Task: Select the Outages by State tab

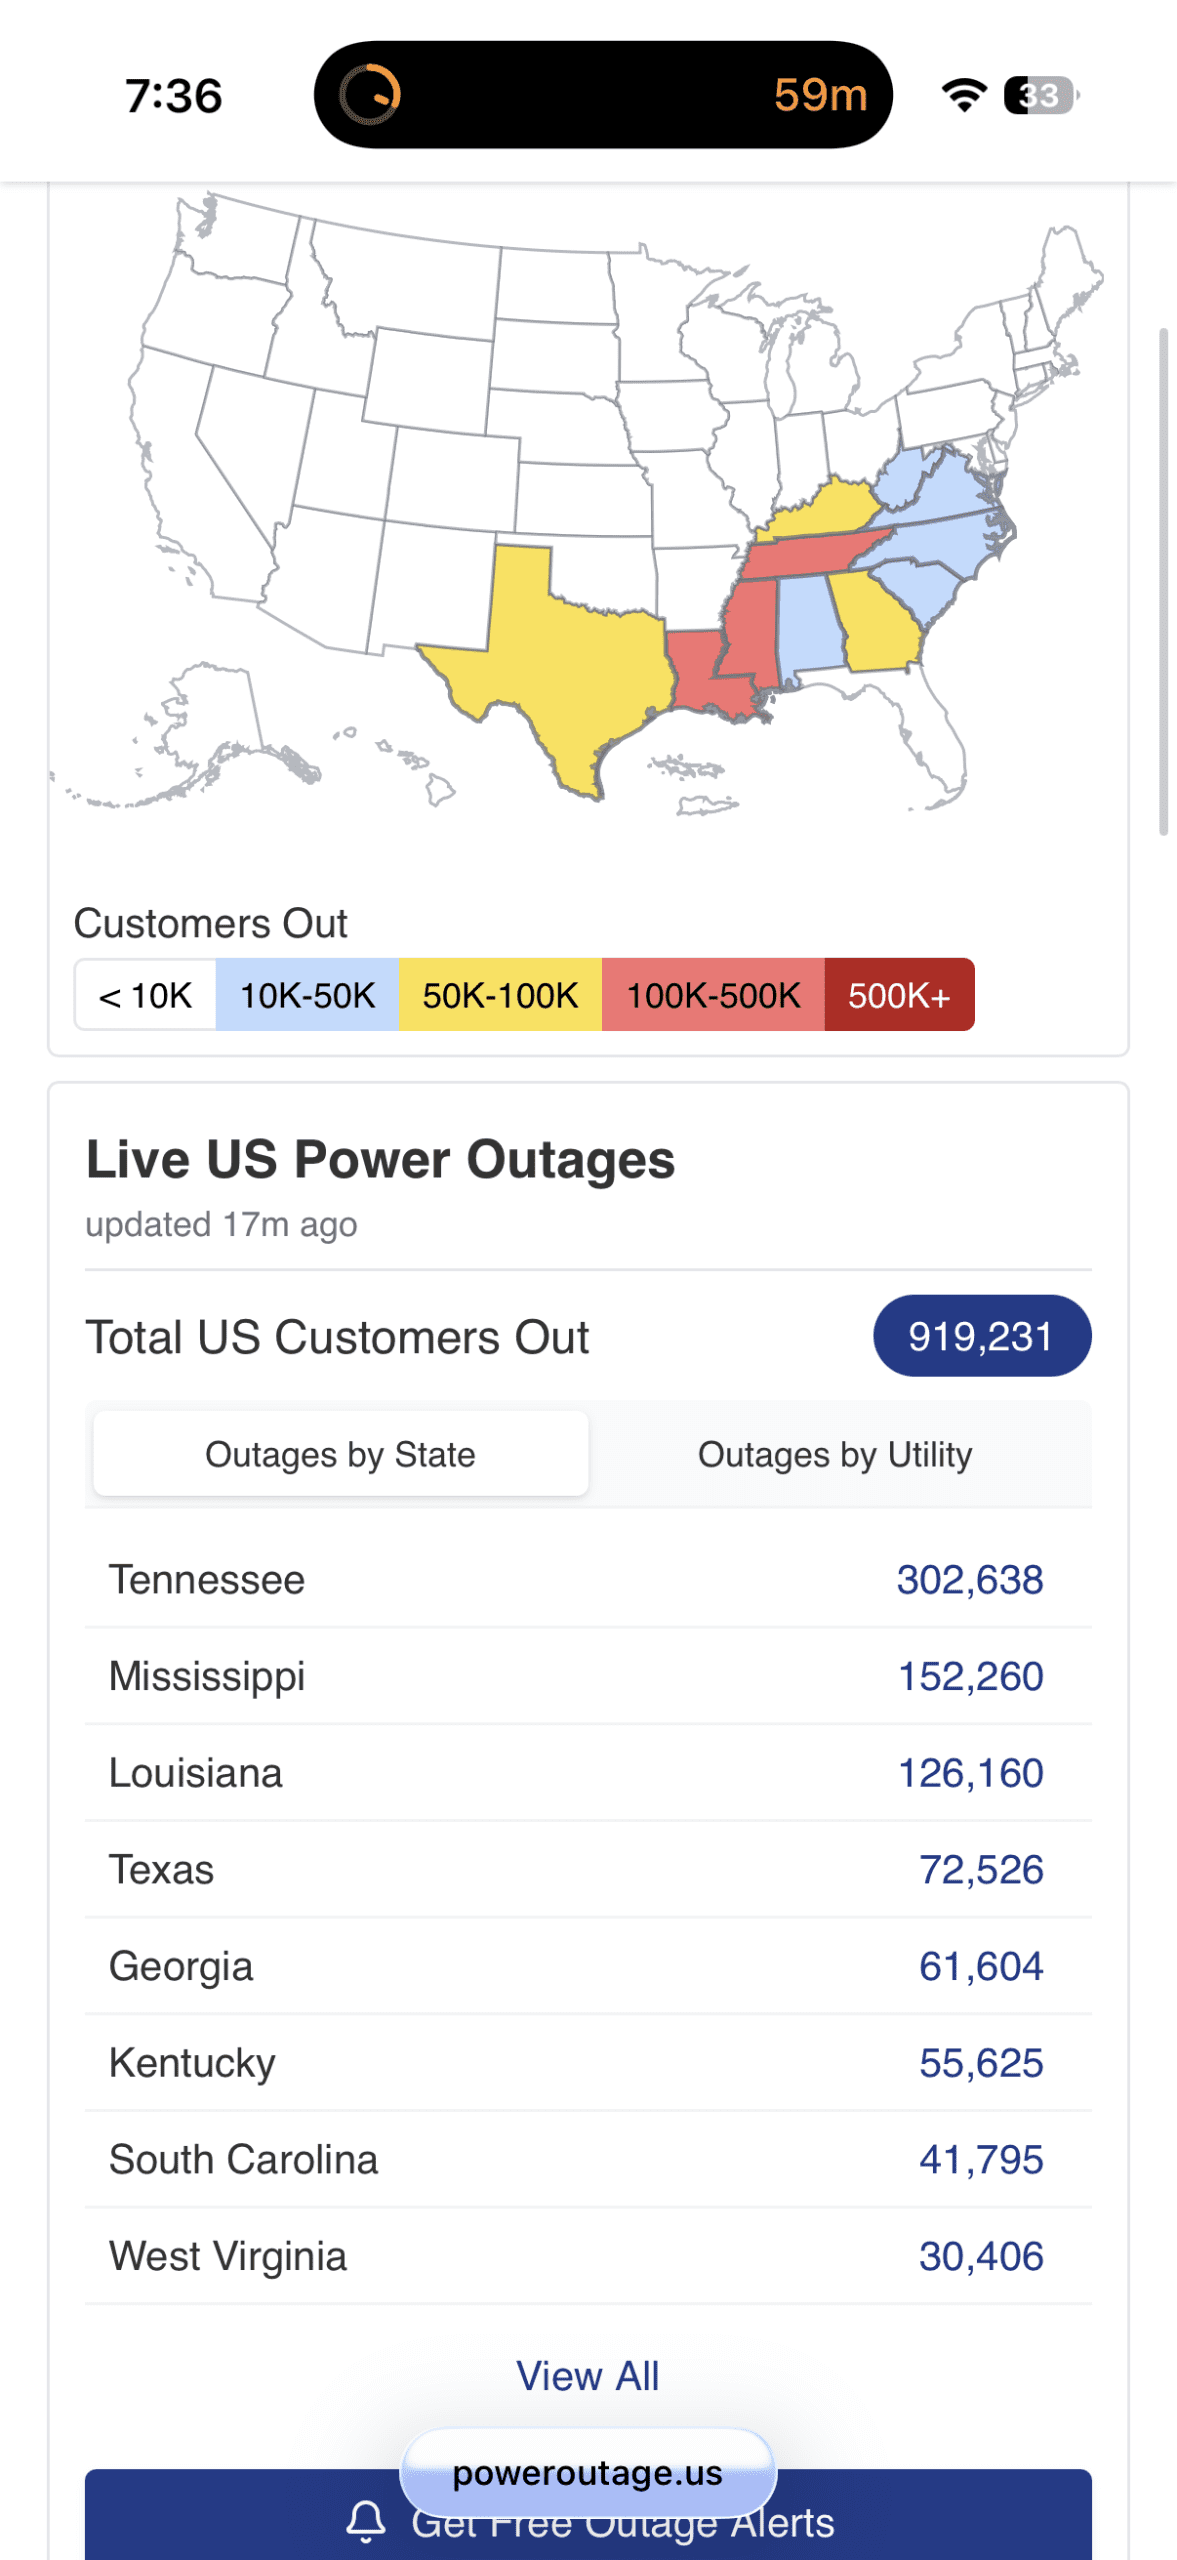Action: [x=340, y=1454]
